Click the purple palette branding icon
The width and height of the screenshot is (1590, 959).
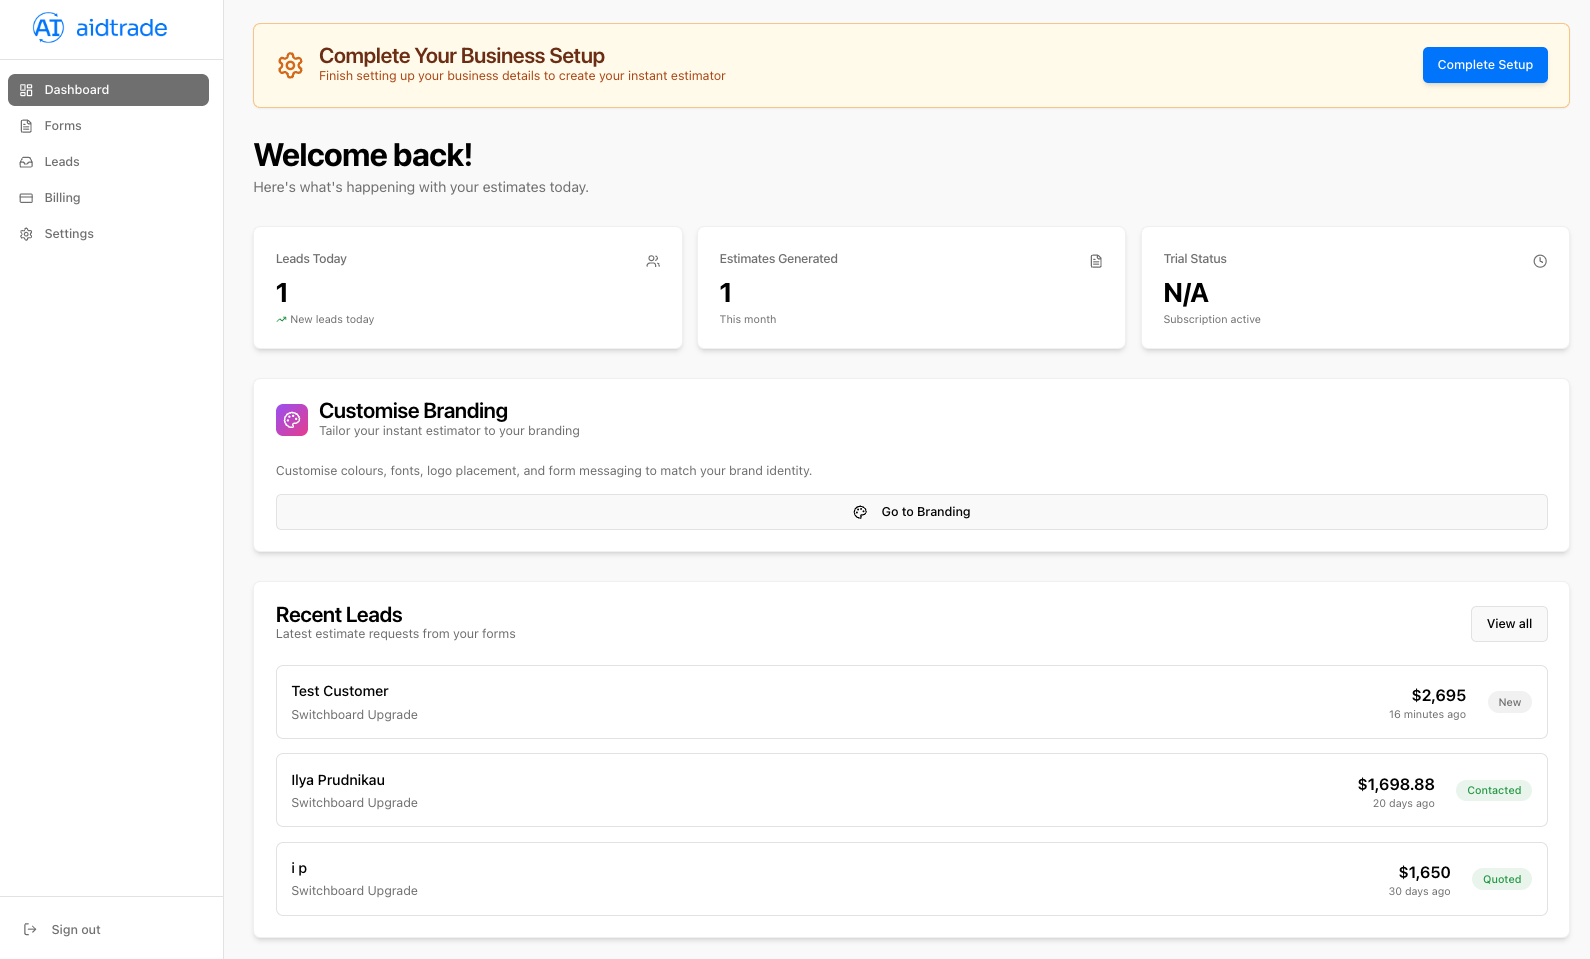tap(292, 420)
